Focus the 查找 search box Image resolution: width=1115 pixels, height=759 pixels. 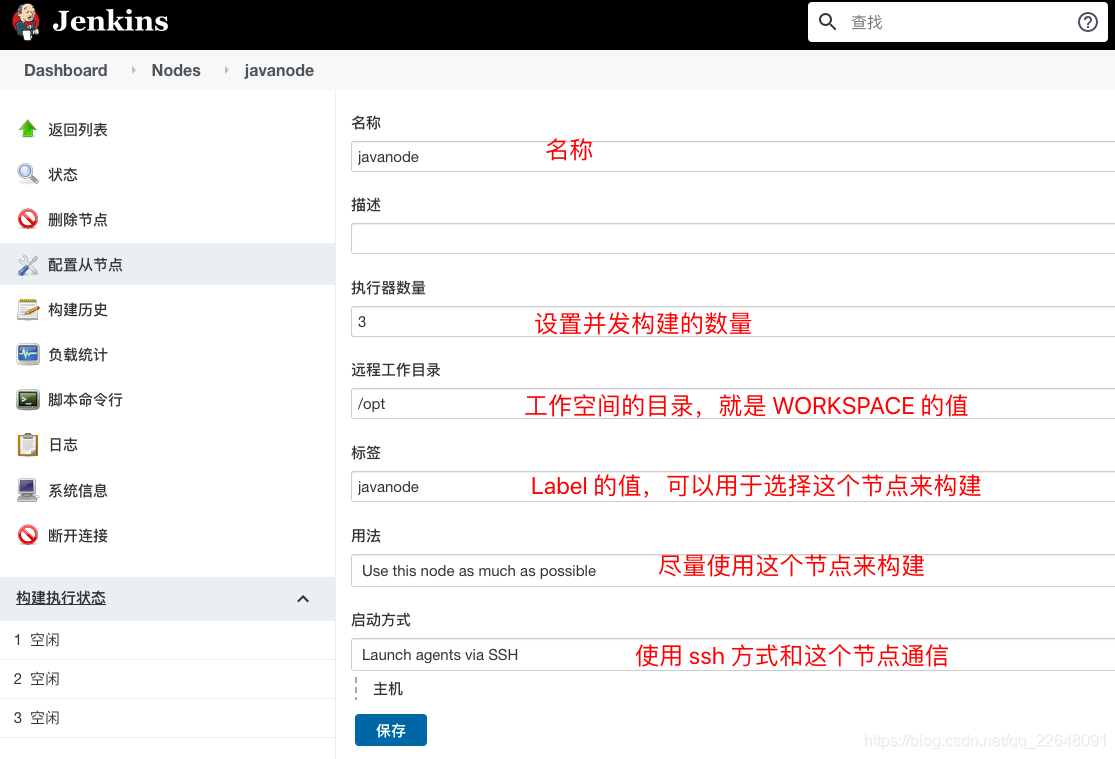957,22
